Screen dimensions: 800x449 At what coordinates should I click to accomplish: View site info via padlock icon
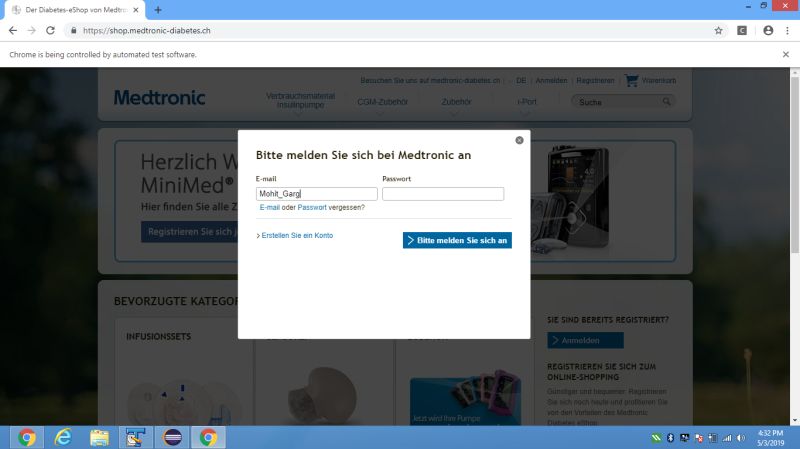tap(73, 31)
